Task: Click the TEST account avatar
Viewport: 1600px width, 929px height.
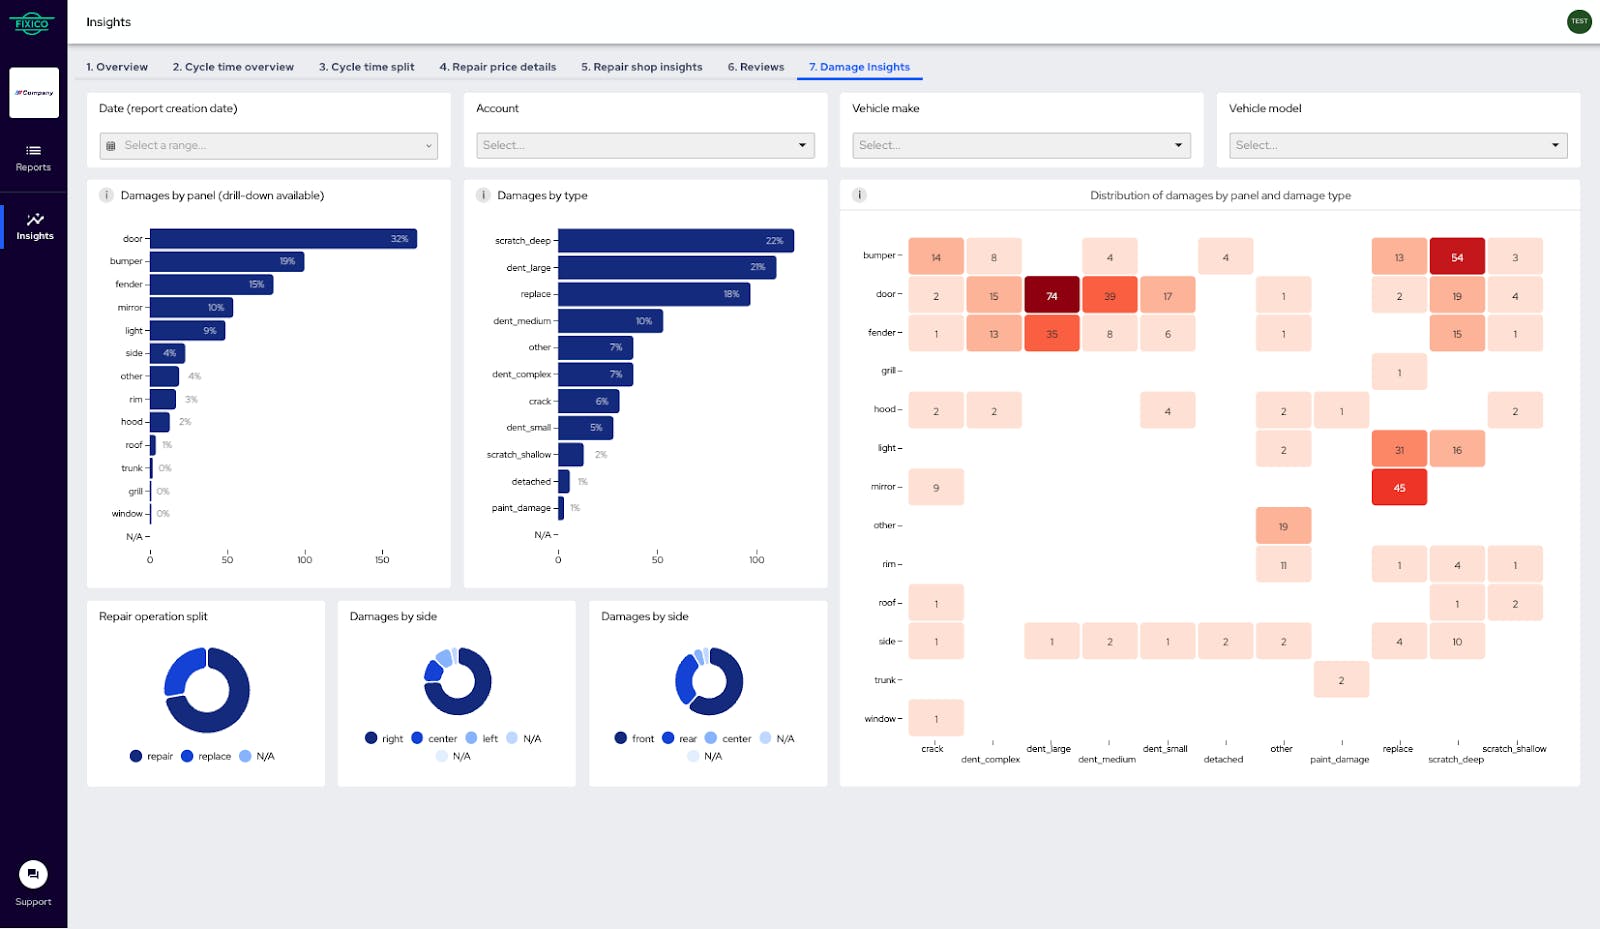Action: tap(1578, 20)
